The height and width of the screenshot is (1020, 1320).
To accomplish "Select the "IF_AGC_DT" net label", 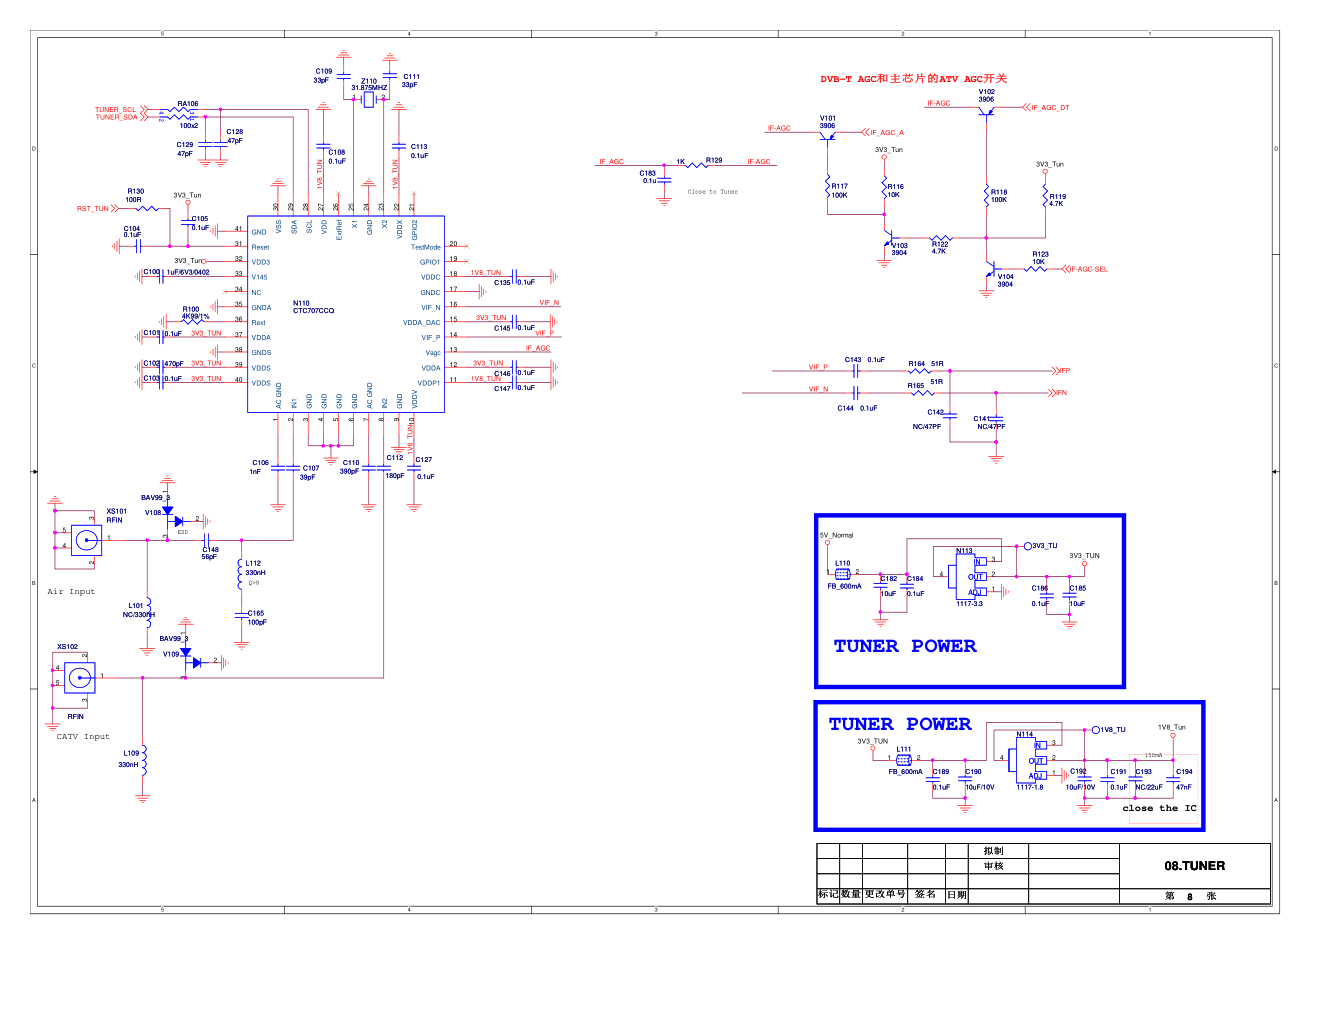I will click(1050, 108).
